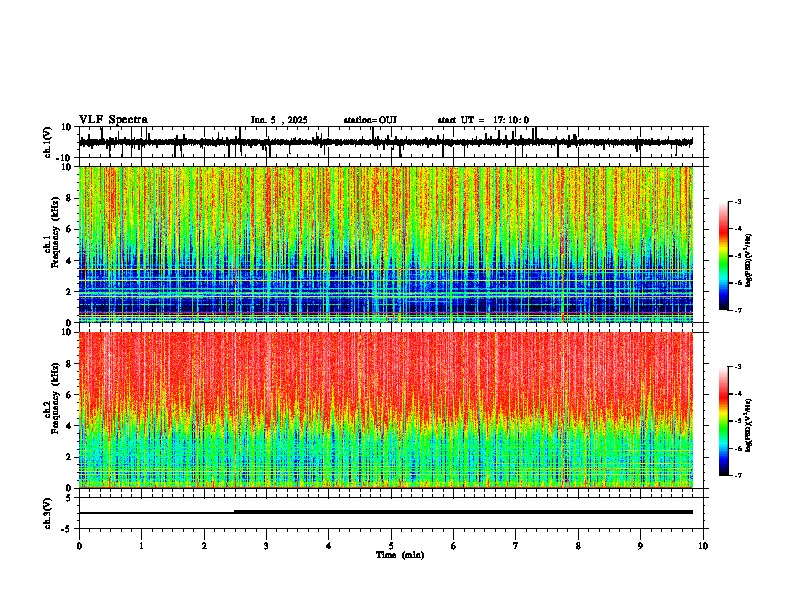Image resolution: width=792 pixels, height=612 pixels.
Task: Click the '6' kHz tick of ch.2 spectrogram
Action: [69, 395]
